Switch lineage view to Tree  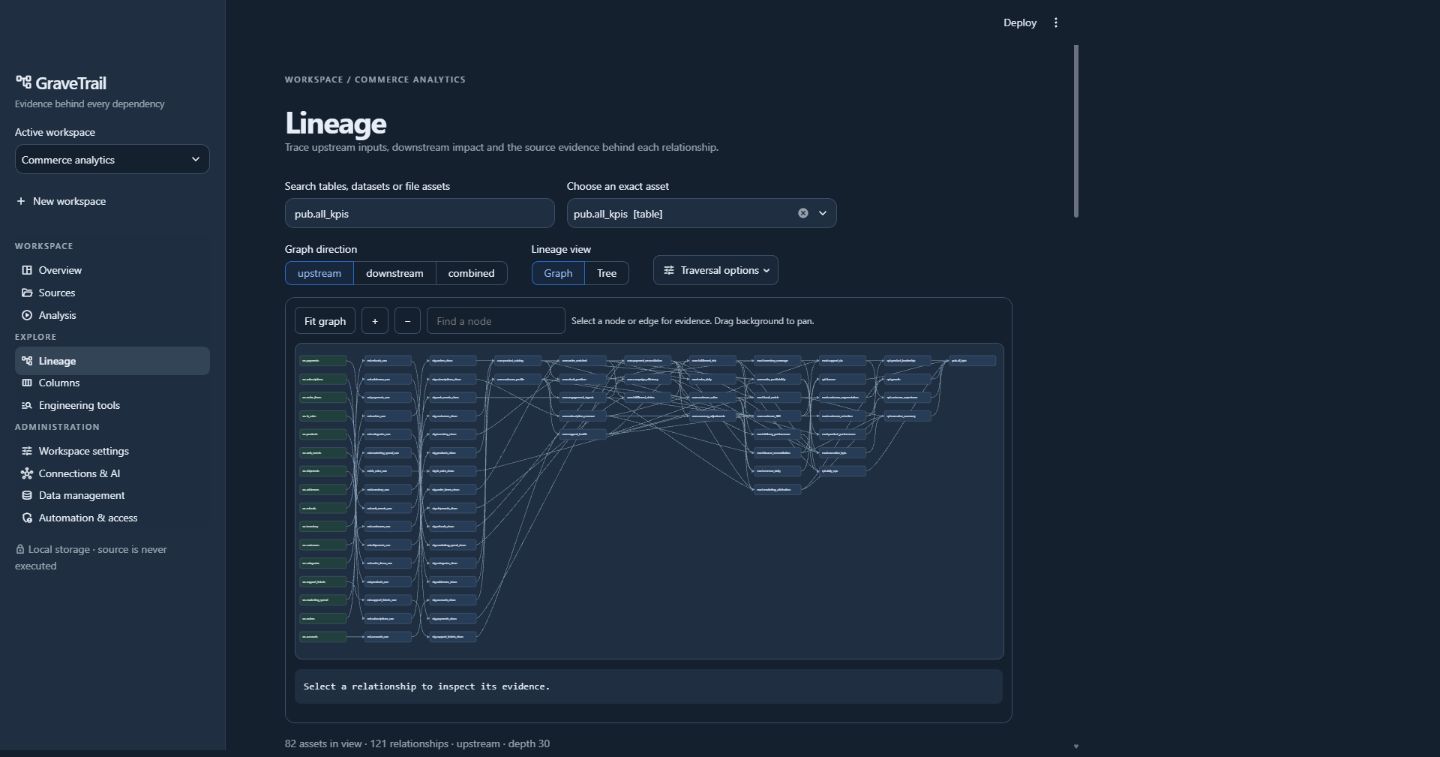607,273
